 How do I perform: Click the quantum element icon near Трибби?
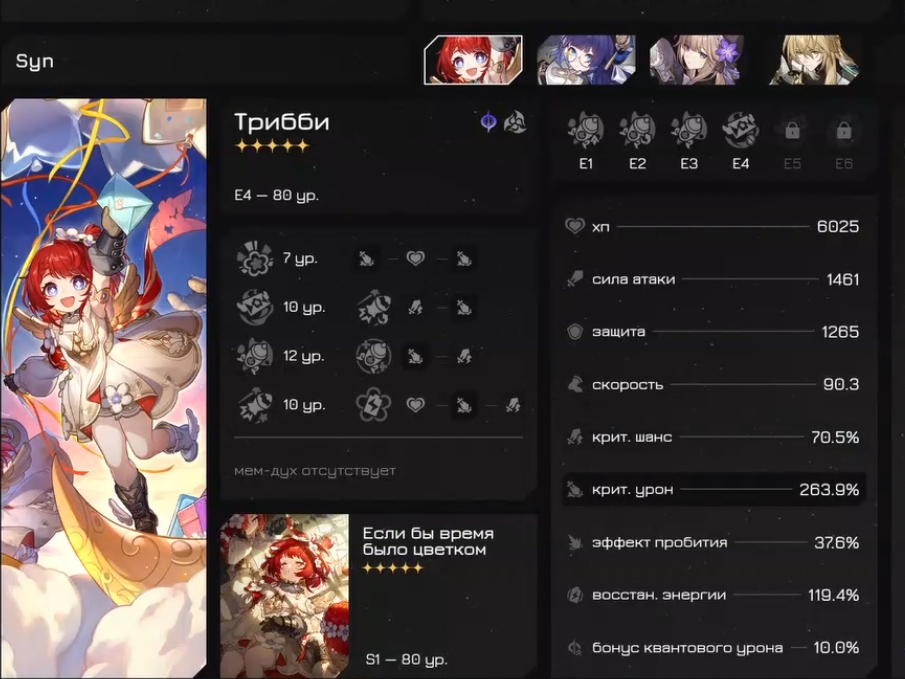[488, 122]
